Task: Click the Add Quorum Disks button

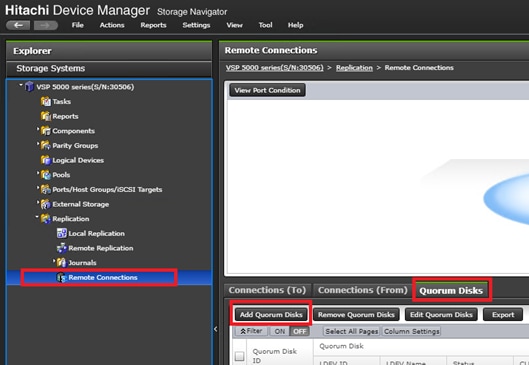Action: (x=271, y=314)
